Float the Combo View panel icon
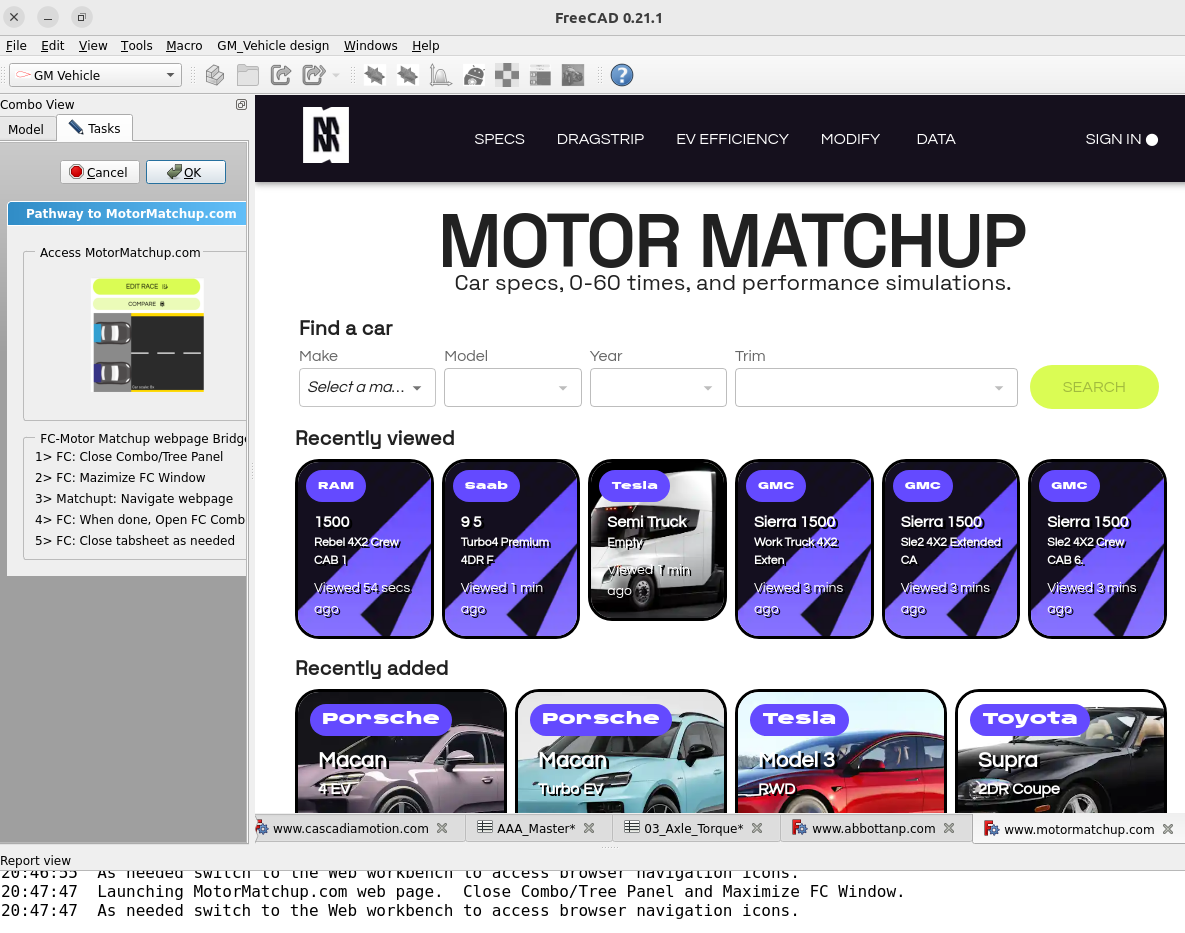Viewport: 1185px width, 933px height. [x=241, y=105]
